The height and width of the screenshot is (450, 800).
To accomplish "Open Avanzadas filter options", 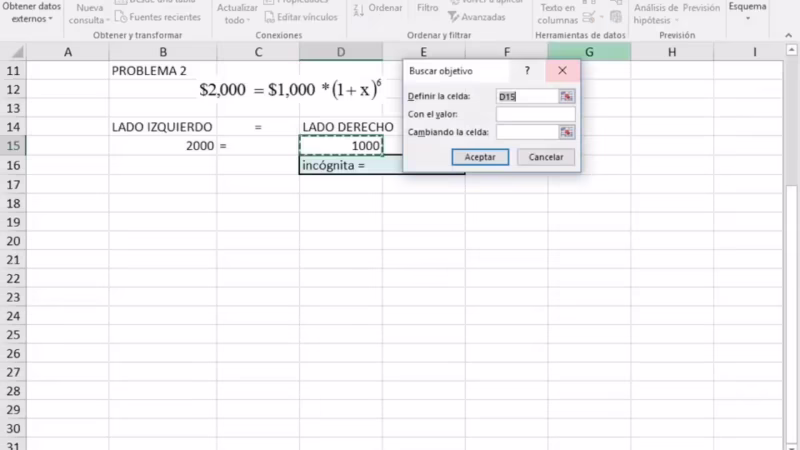I will coord(477,17).
